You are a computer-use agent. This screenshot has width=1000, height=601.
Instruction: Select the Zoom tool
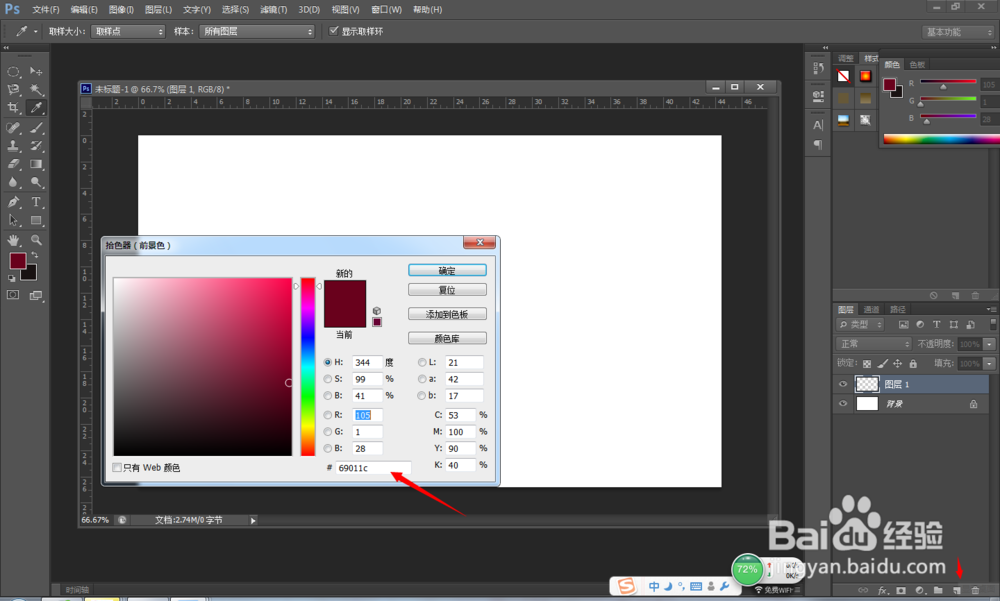(36, 241)
